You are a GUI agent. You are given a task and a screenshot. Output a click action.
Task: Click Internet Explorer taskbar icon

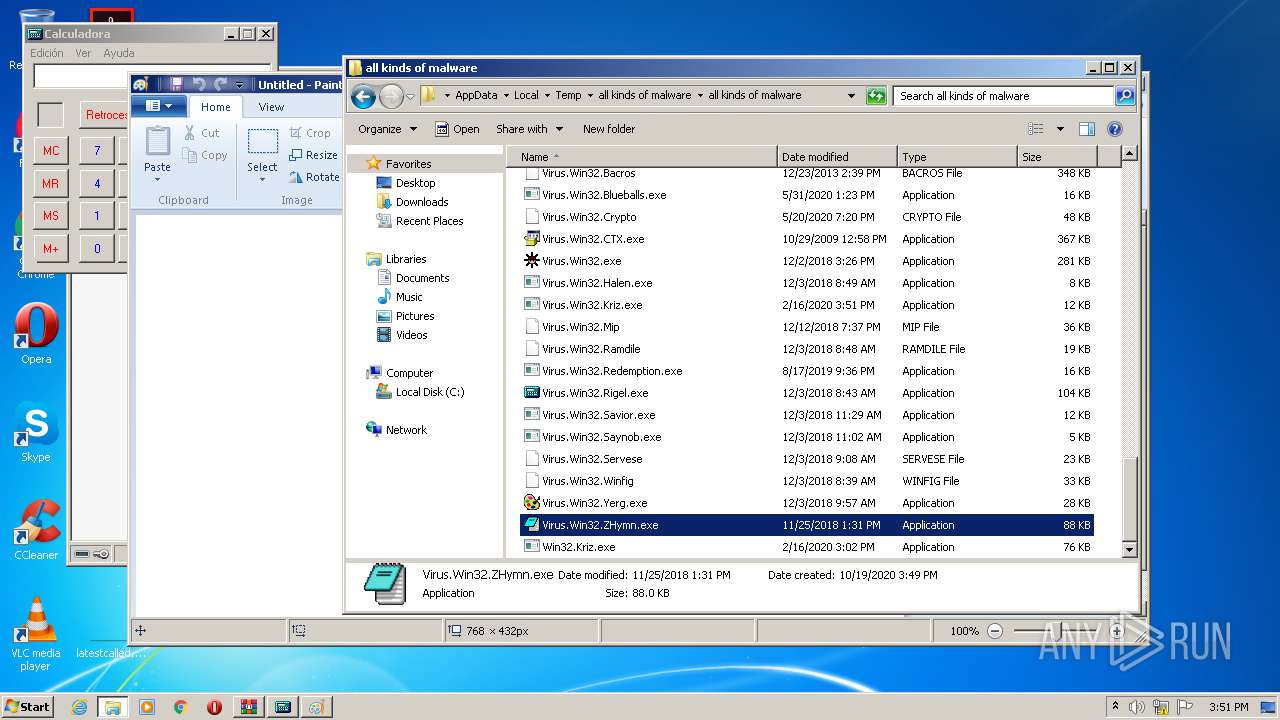(x=79, y=707)
